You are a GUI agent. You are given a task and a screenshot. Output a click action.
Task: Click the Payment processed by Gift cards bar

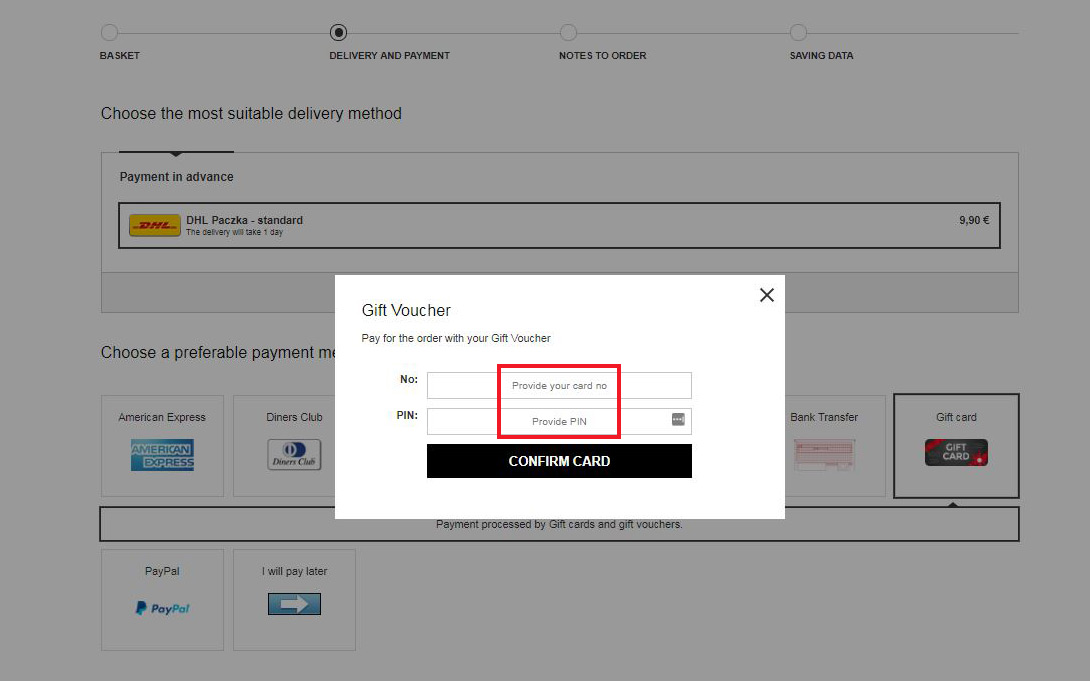click(x=559, y=525)
